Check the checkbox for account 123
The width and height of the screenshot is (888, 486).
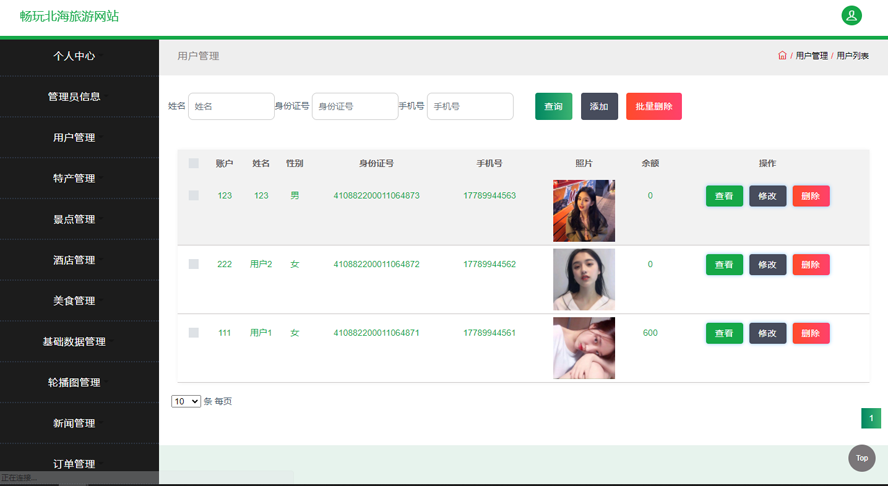click(x=194, y=196)
